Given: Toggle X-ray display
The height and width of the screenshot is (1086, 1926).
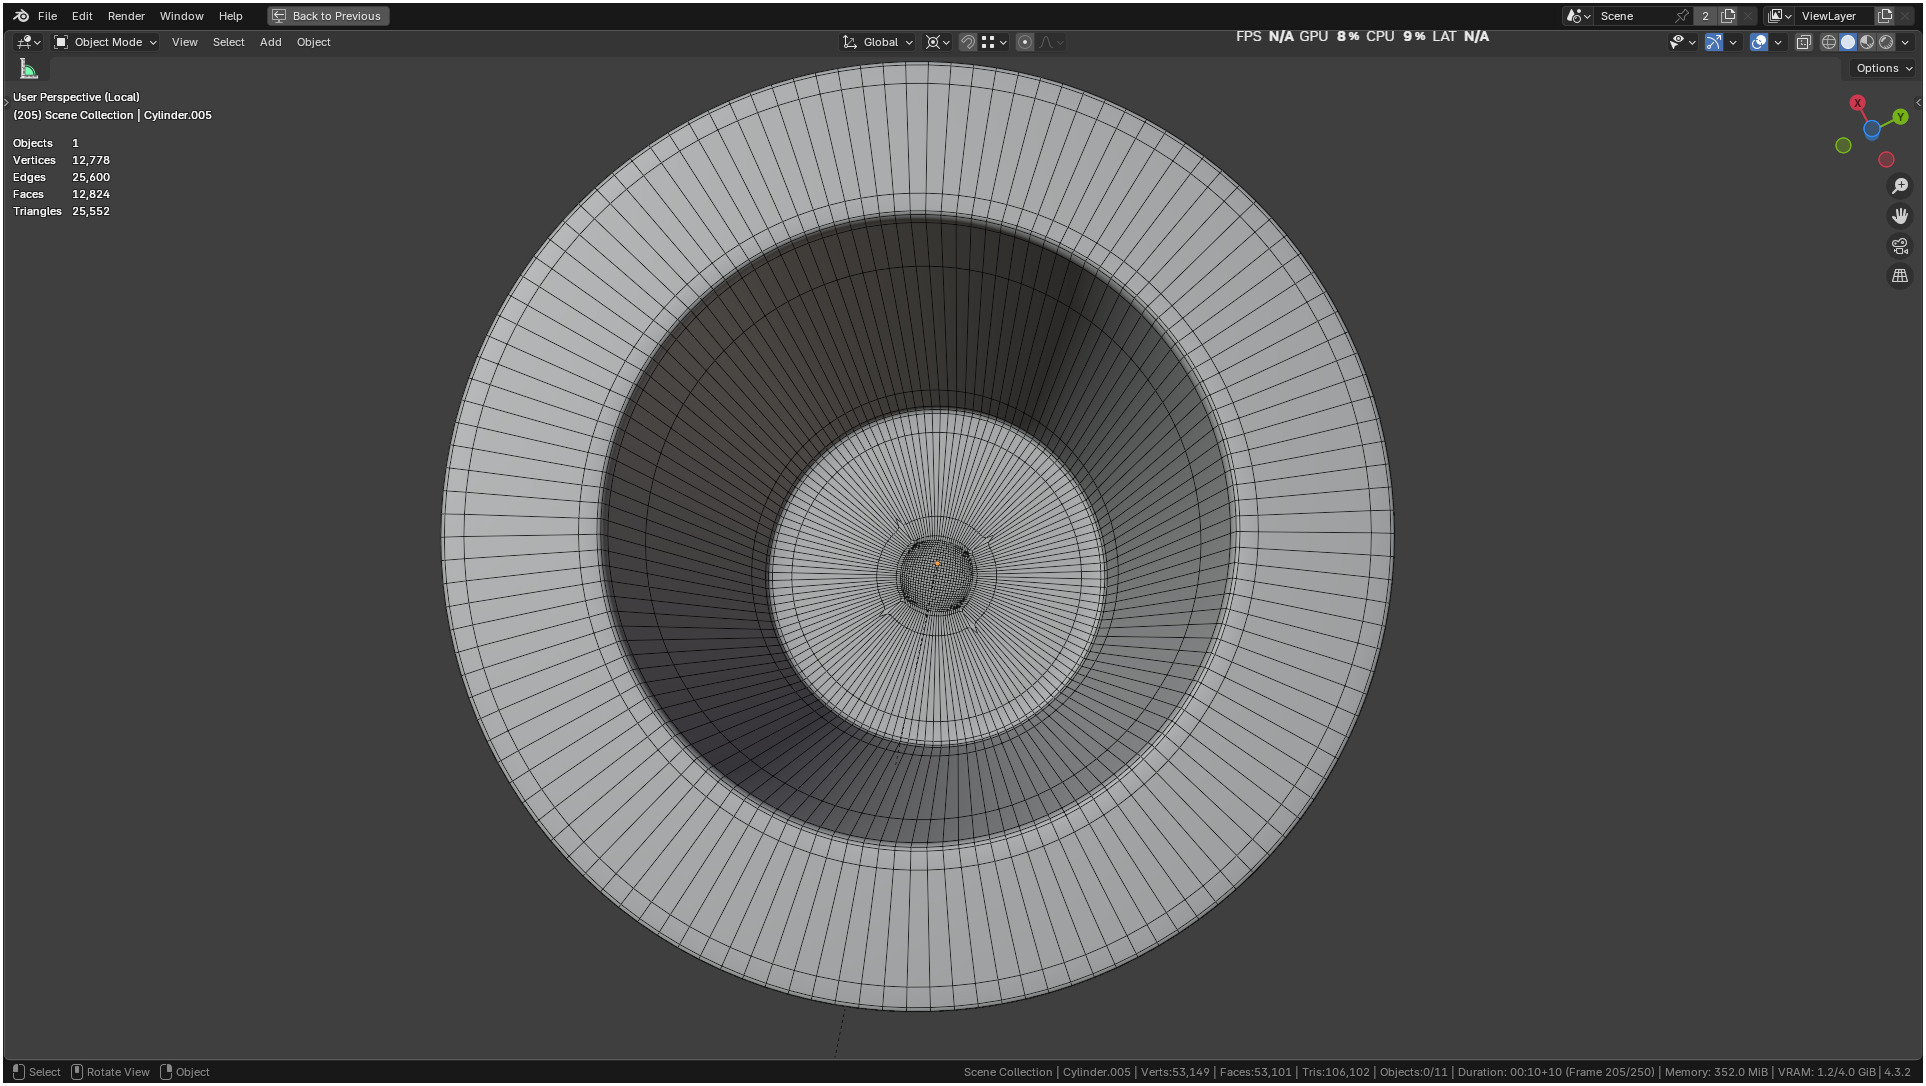Looking at the screenshot, I should tap(1804, 42).
